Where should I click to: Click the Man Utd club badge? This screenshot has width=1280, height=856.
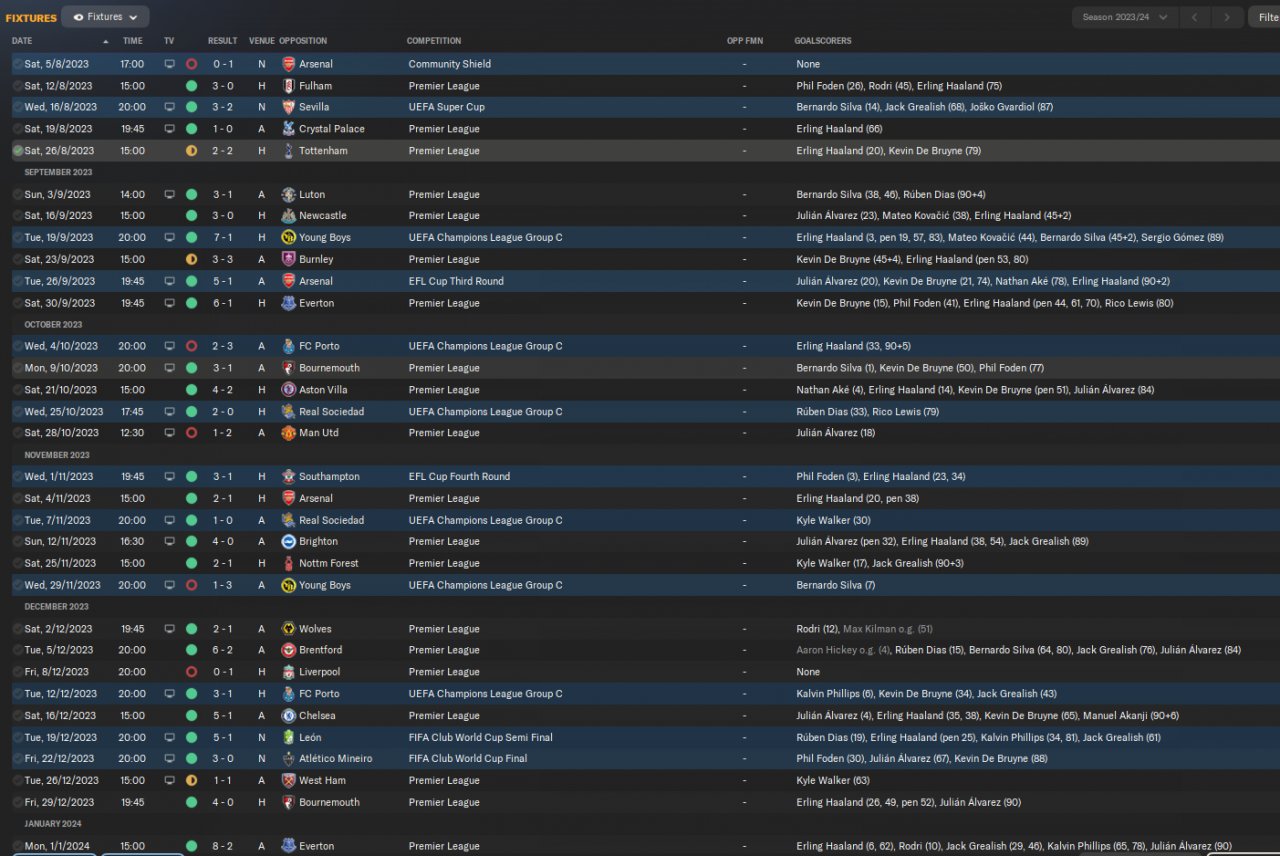(x=289, y=433)
